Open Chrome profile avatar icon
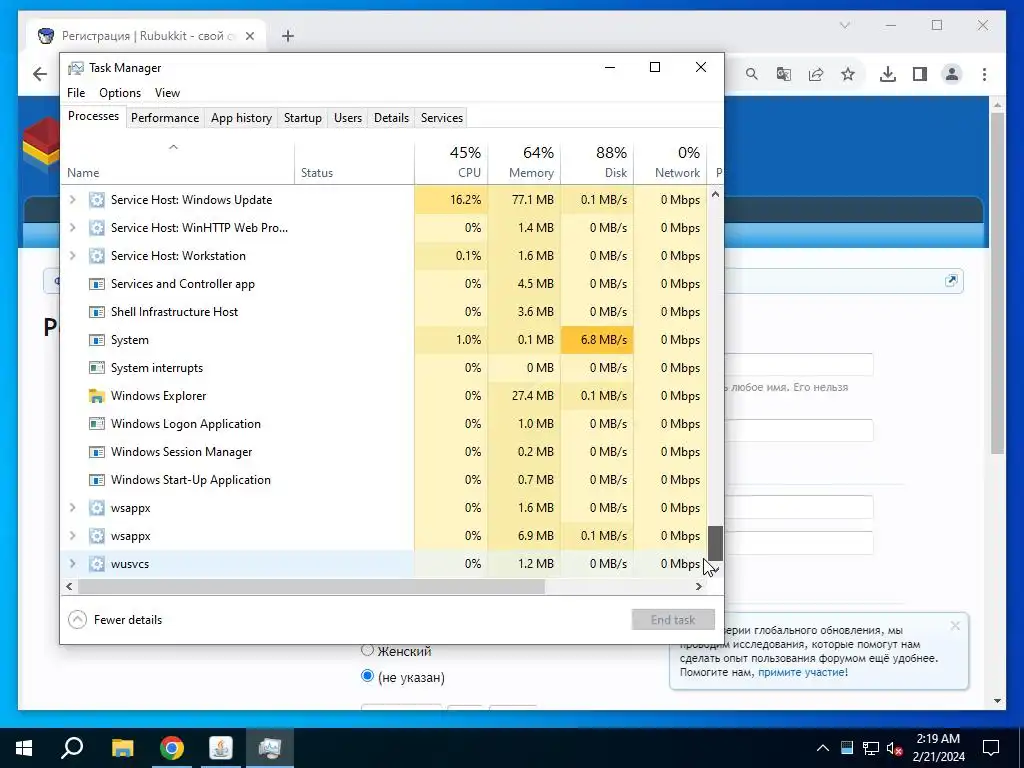This screenshot has width=1024, height=768. click(x=952, y=74)
